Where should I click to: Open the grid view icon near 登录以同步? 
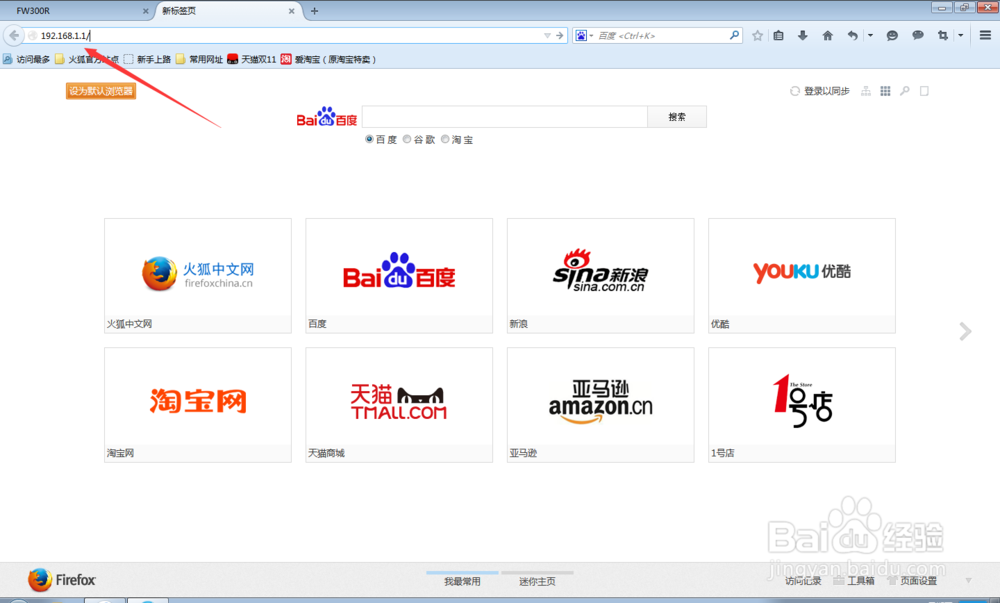(x=885, y=90)
